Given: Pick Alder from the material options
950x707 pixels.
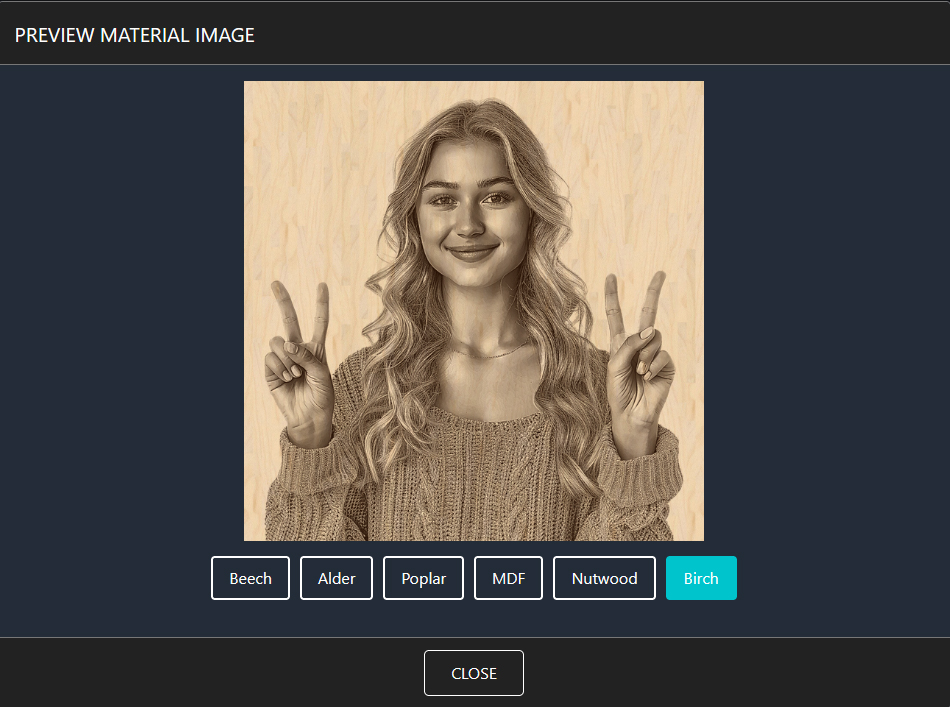Looking at the screenshot, I should (x=336, y=578).
